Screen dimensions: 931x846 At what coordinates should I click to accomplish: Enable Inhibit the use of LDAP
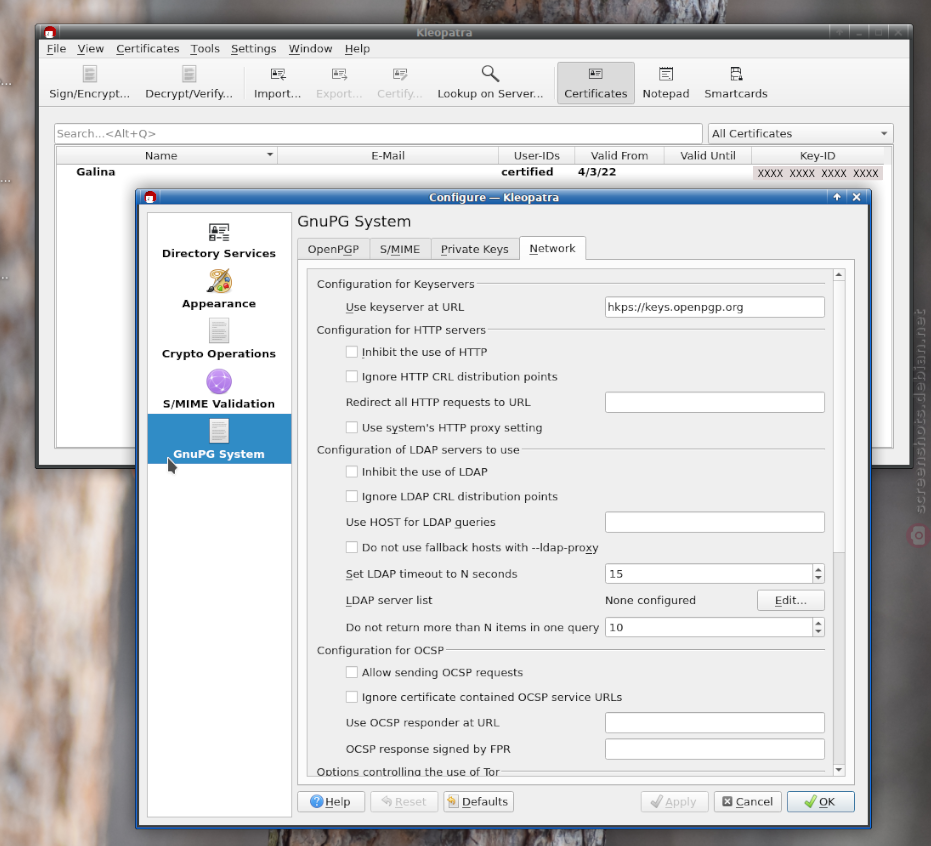coord(352,472)
